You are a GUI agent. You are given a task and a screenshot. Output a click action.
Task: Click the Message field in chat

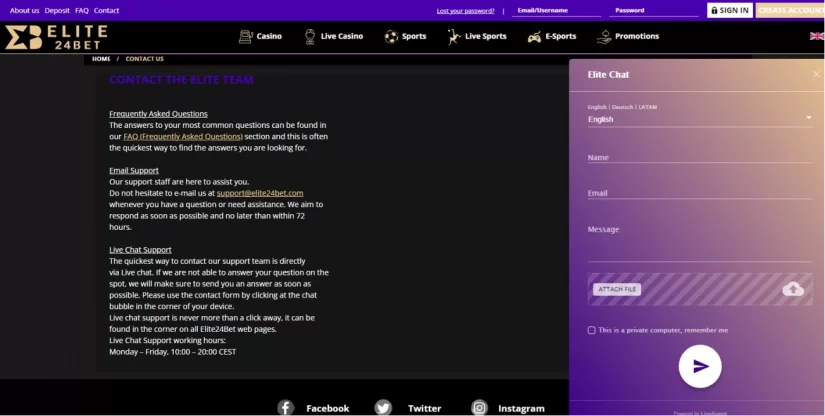(x=700, y=242)
